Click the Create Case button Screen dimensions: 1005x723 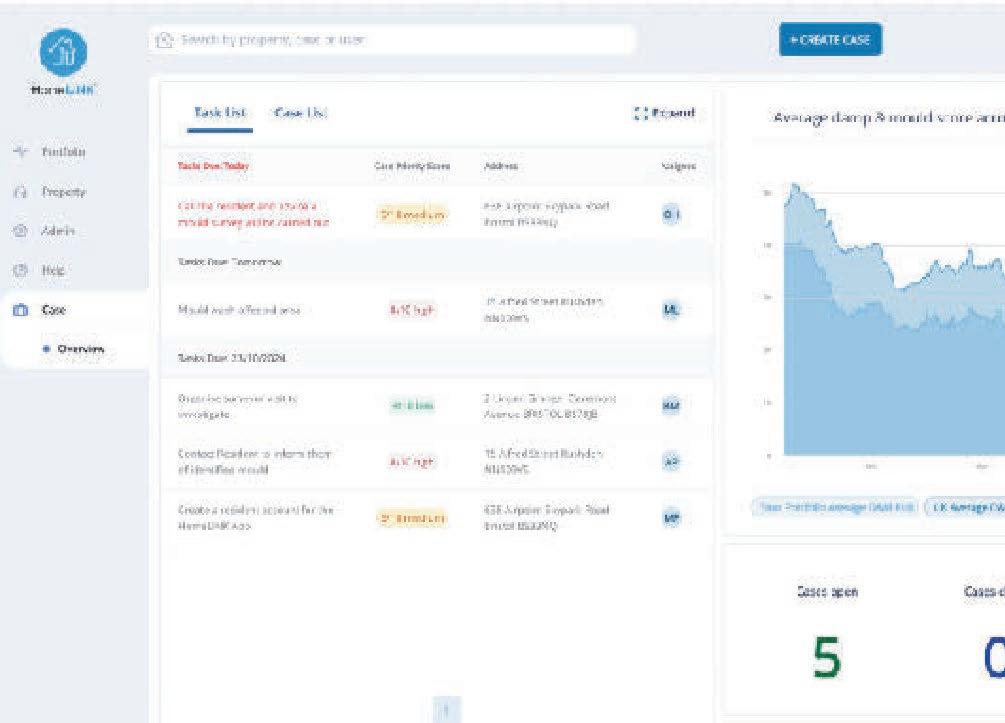coord(830,40)
